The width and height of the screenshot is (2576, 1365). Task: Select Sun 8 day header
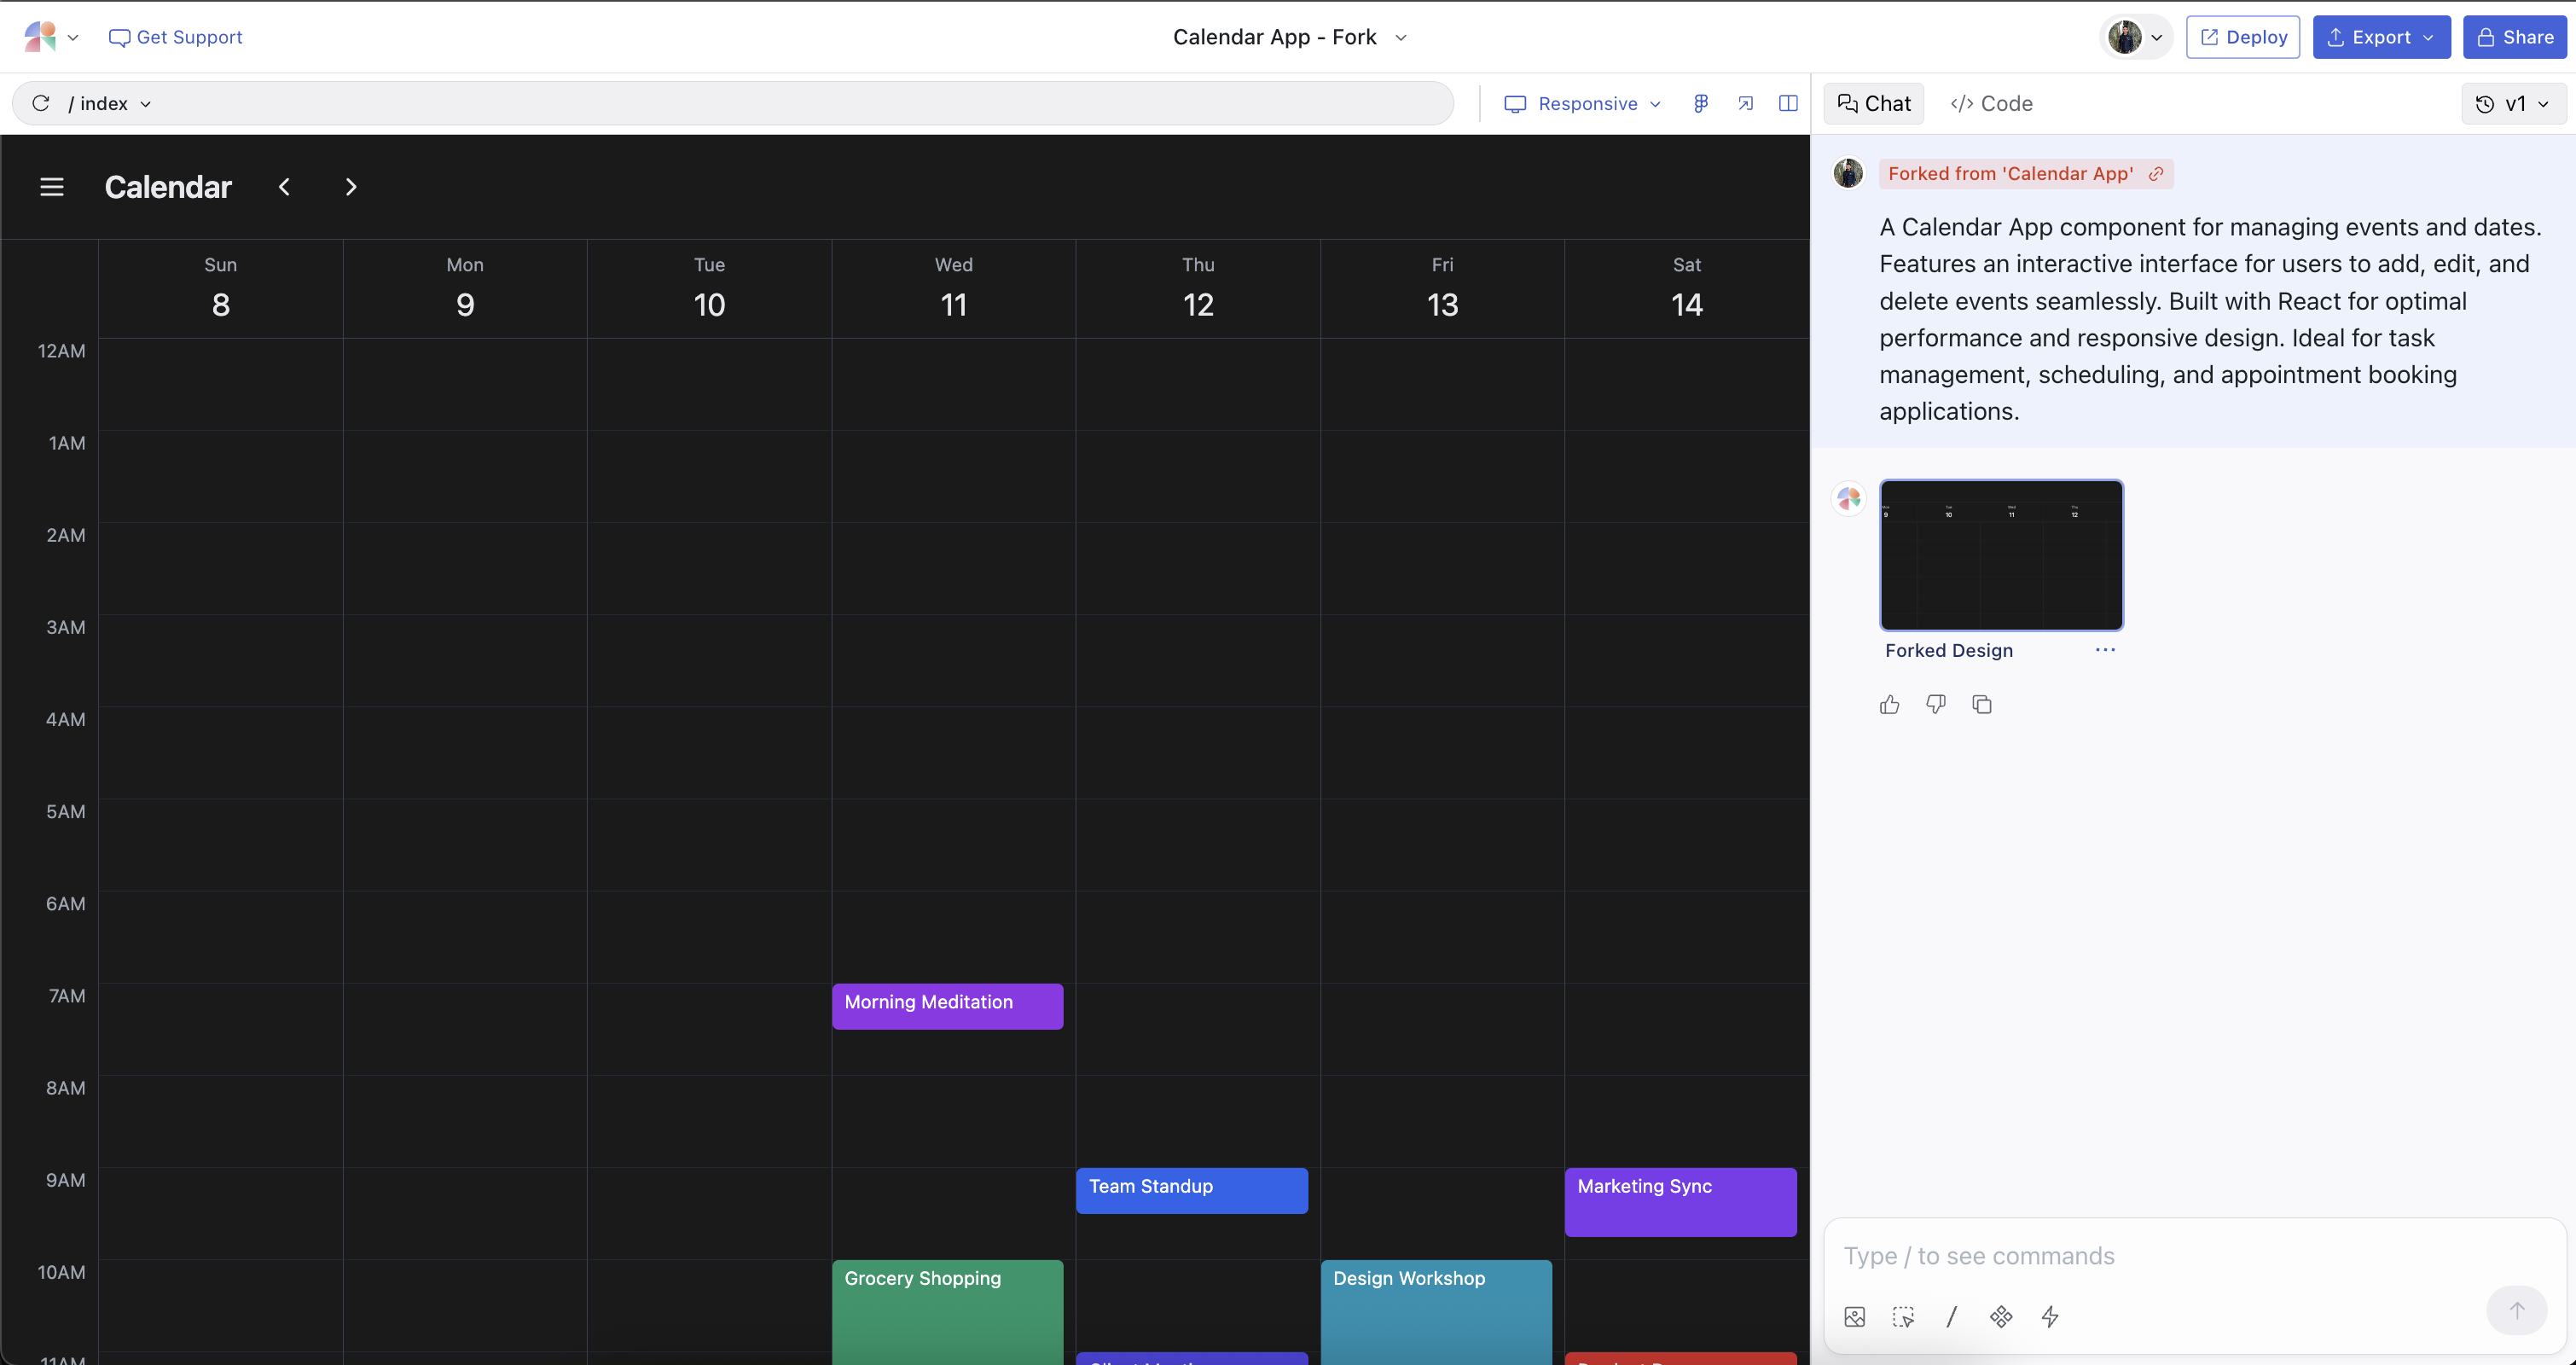pos(221,288)
